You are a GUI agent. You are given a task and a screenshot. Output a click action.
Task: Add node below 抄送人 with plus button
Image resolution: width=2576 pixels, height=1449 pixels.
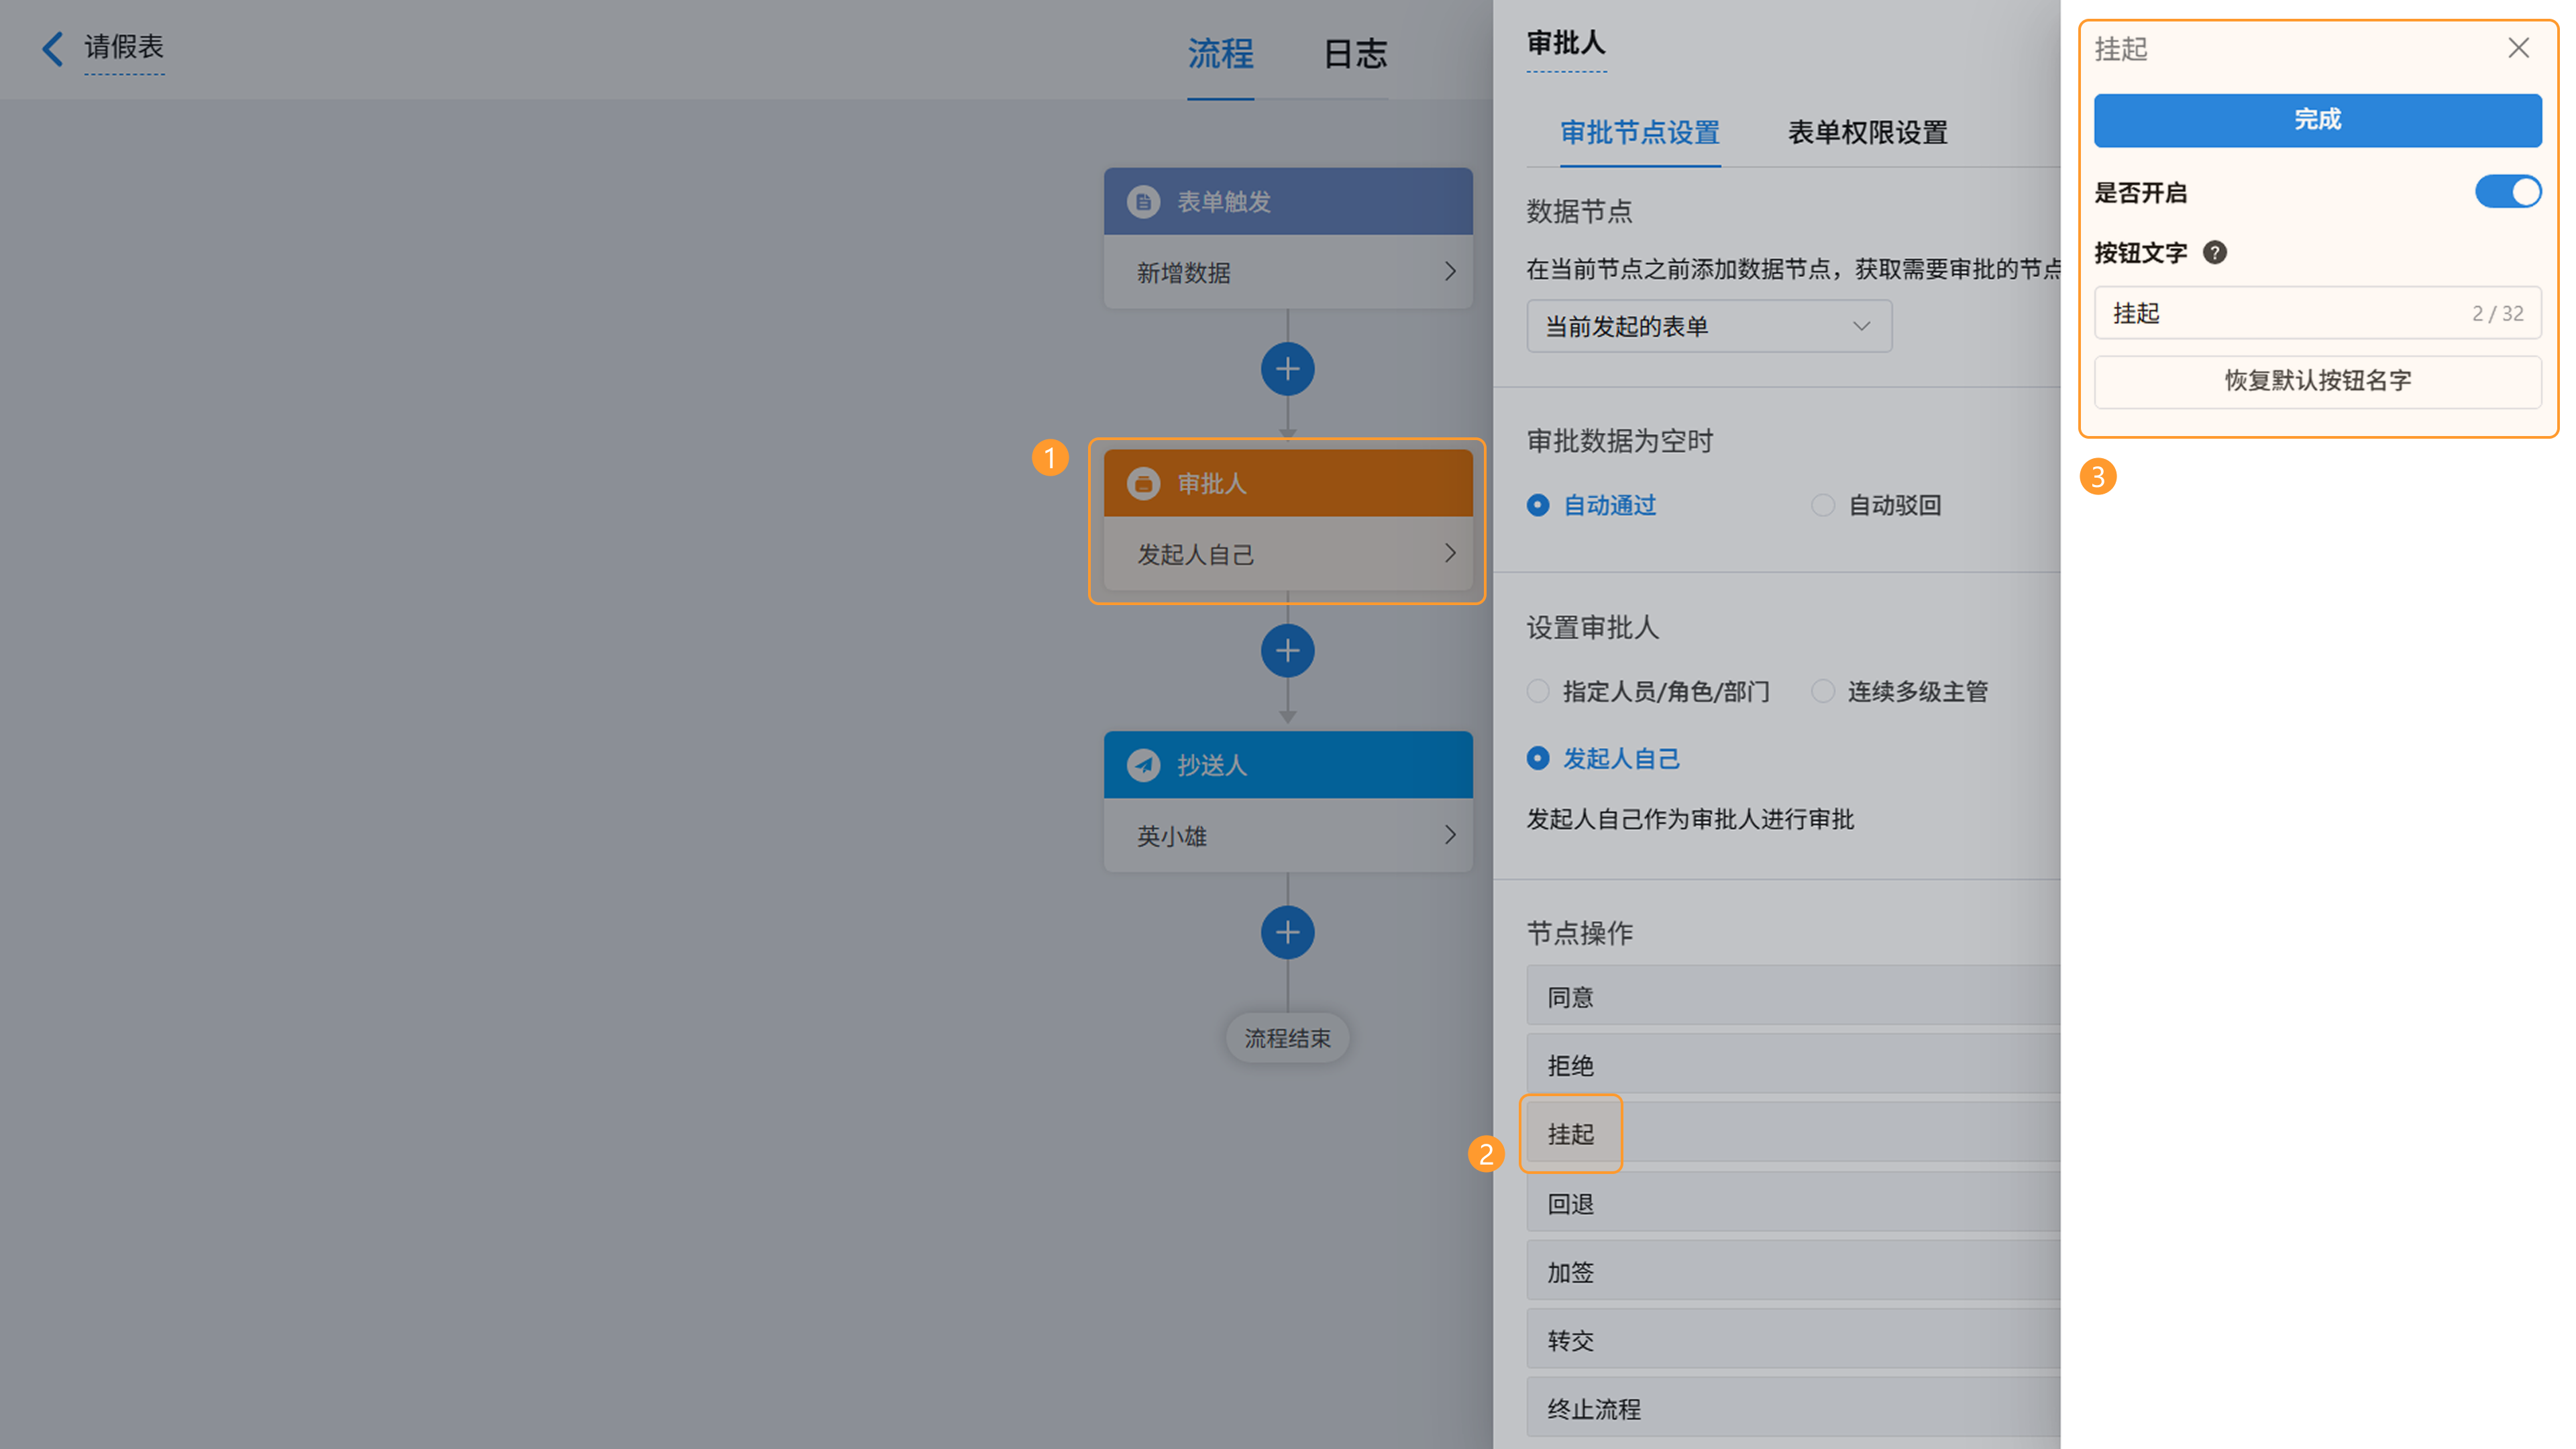(1287, 933)
